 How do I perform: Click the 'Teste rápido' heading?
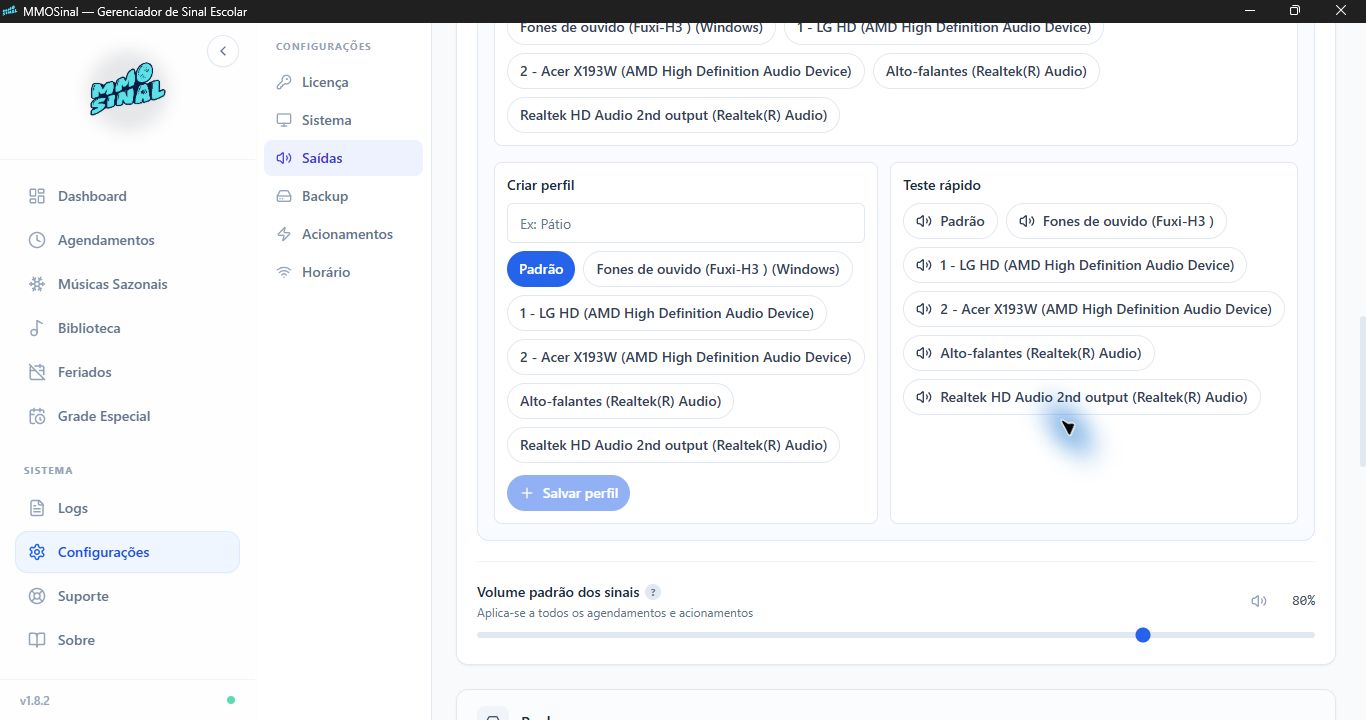tap(942, 185)
